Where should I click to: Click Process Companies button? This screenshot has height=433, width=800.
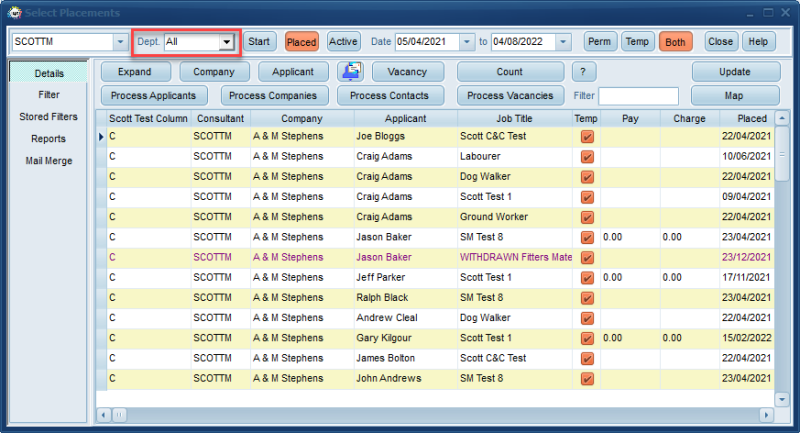click(x=274, y=95)
